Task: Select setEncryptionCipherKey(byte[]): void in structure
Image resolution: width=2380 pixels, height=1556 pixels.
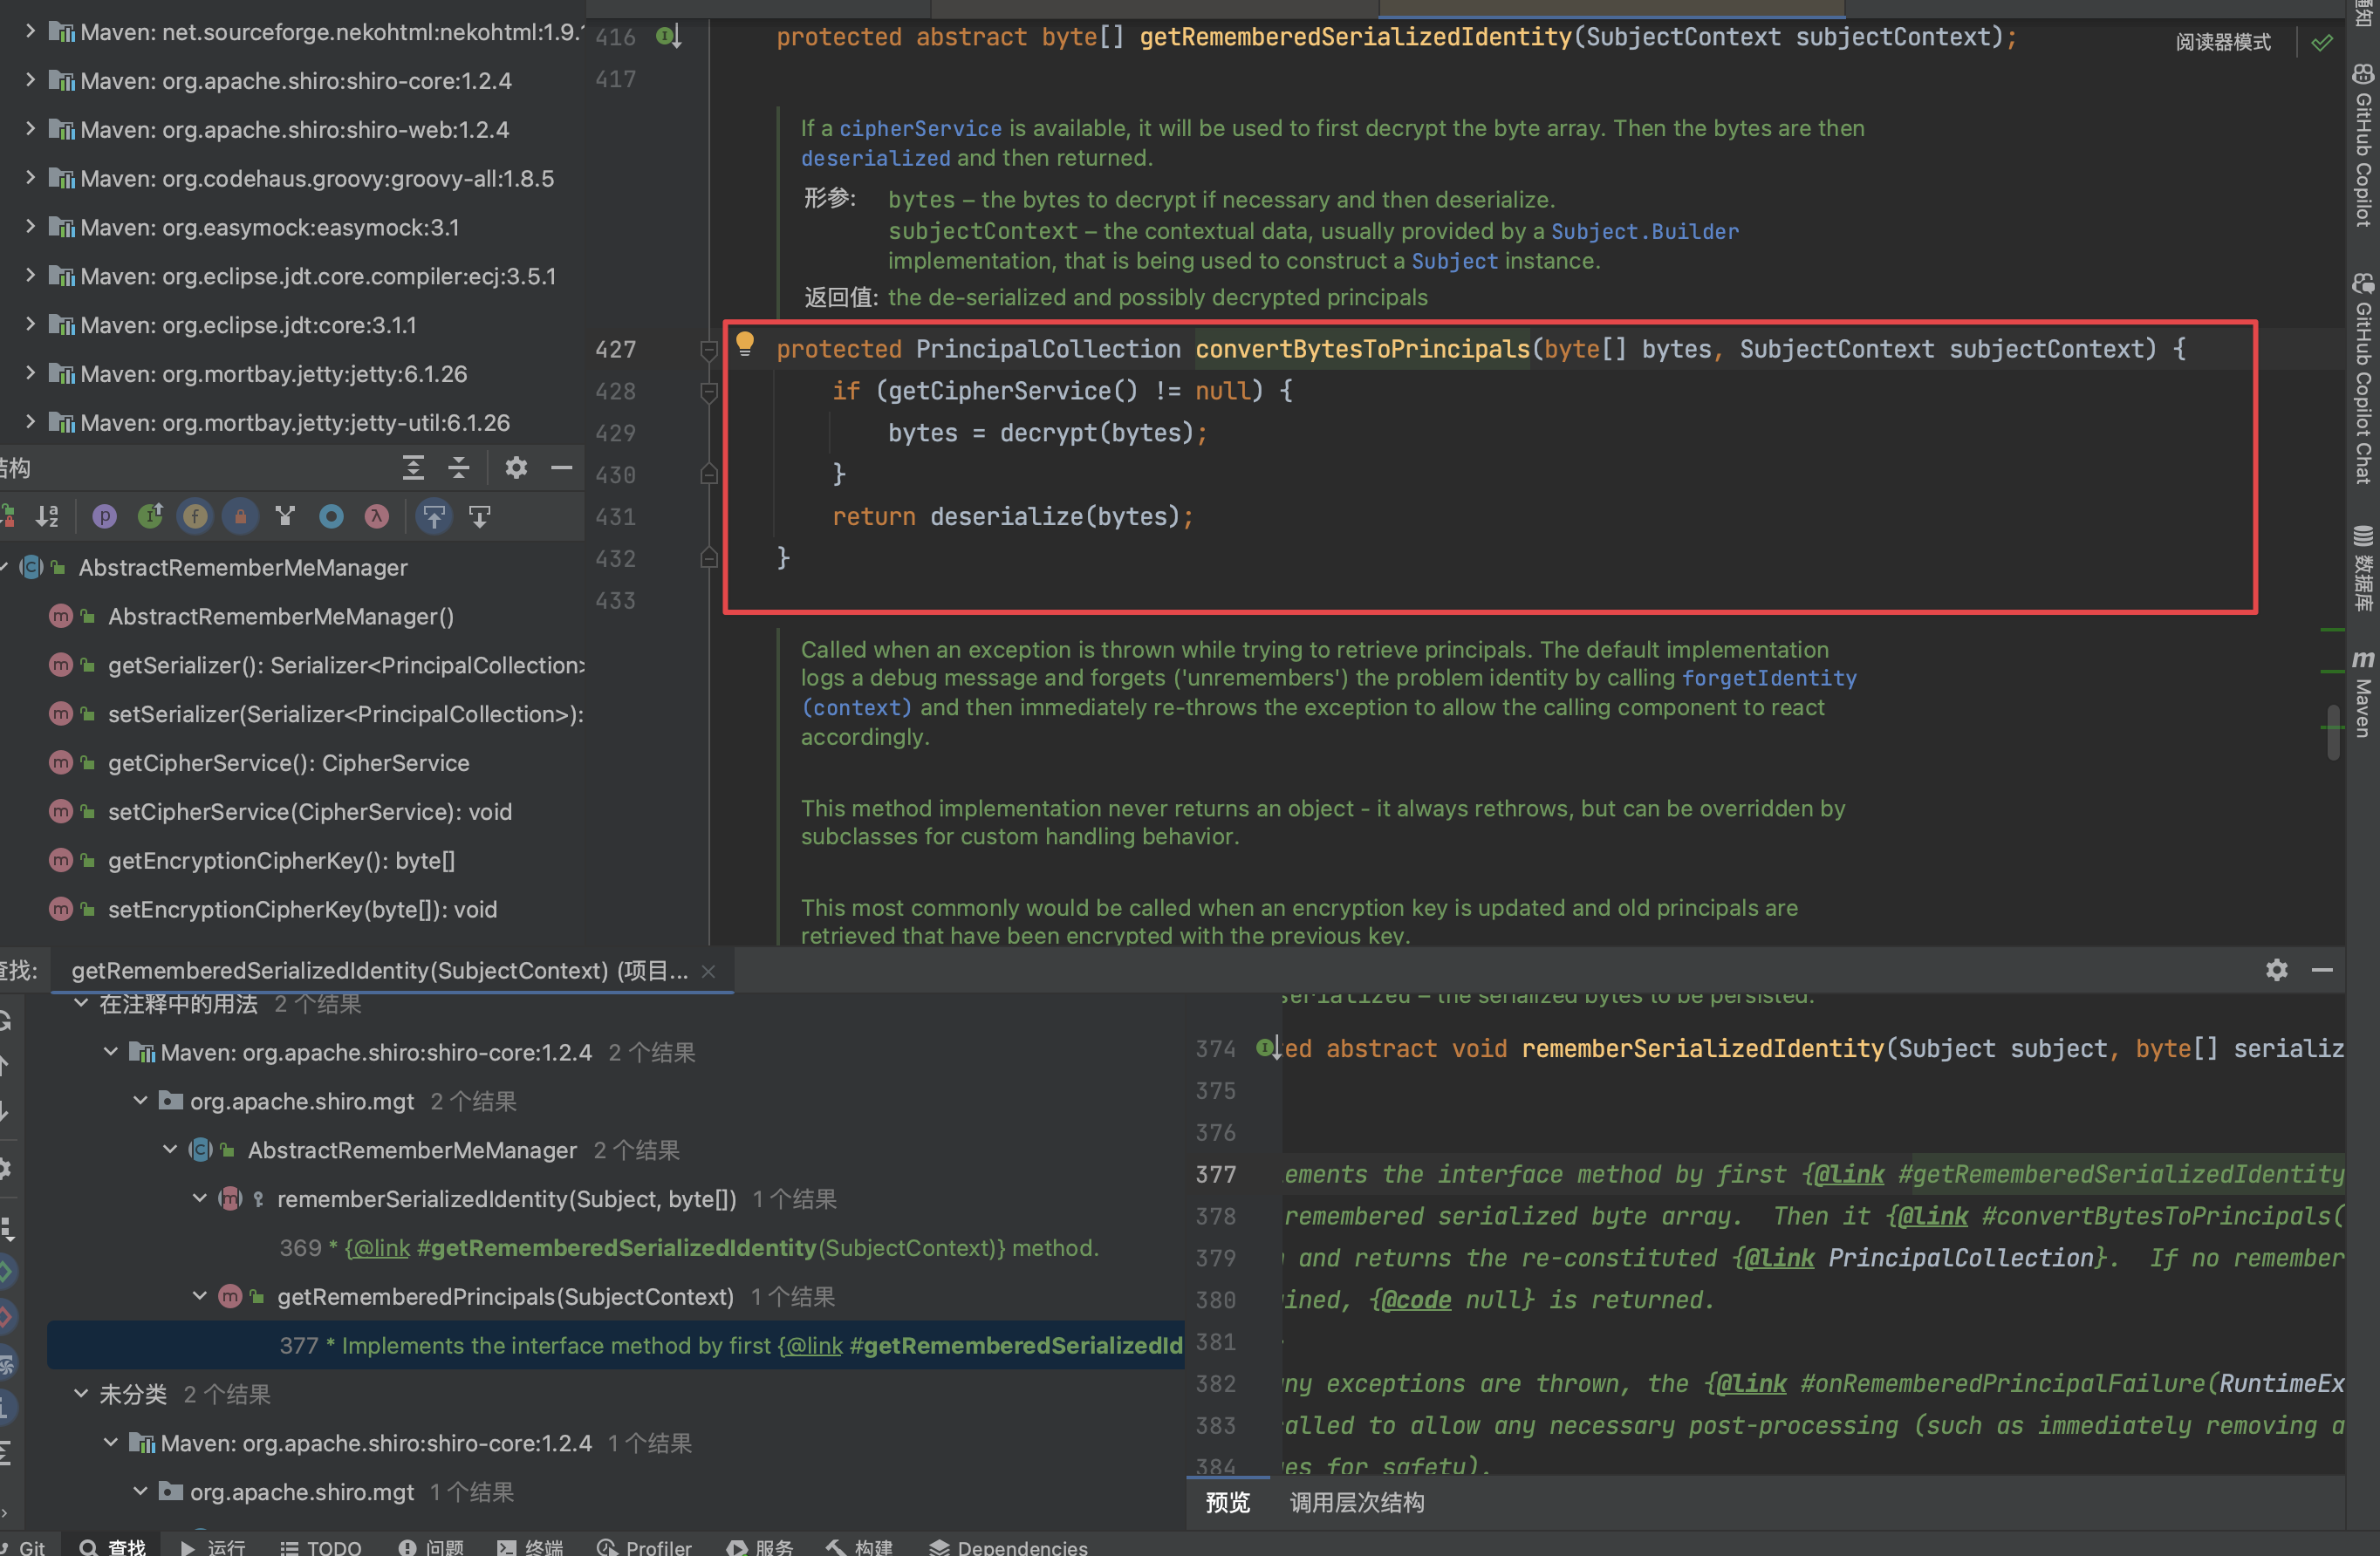Action: pos(302,909)
